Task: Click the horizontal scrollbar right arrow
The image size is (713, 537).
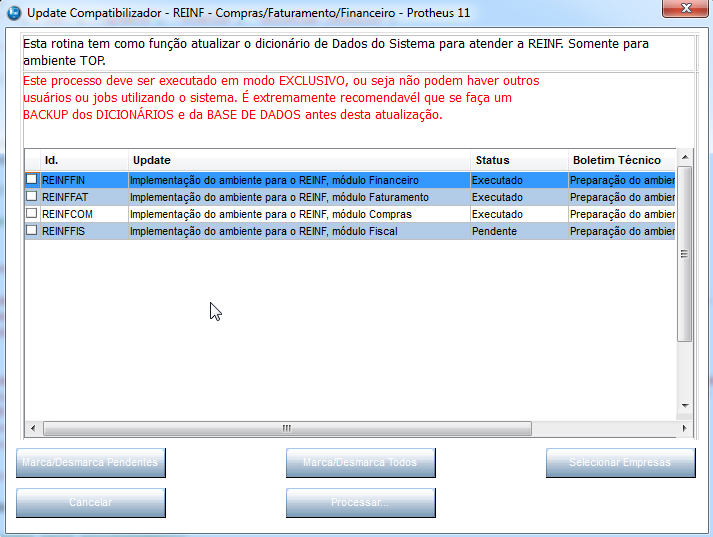Action: 684,428
